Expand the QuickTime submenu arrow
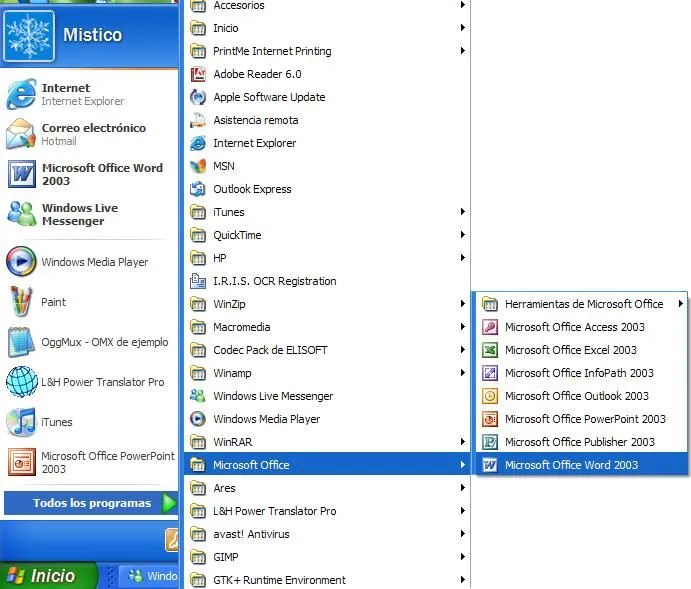The image size is (691, 589). (462, 235)
